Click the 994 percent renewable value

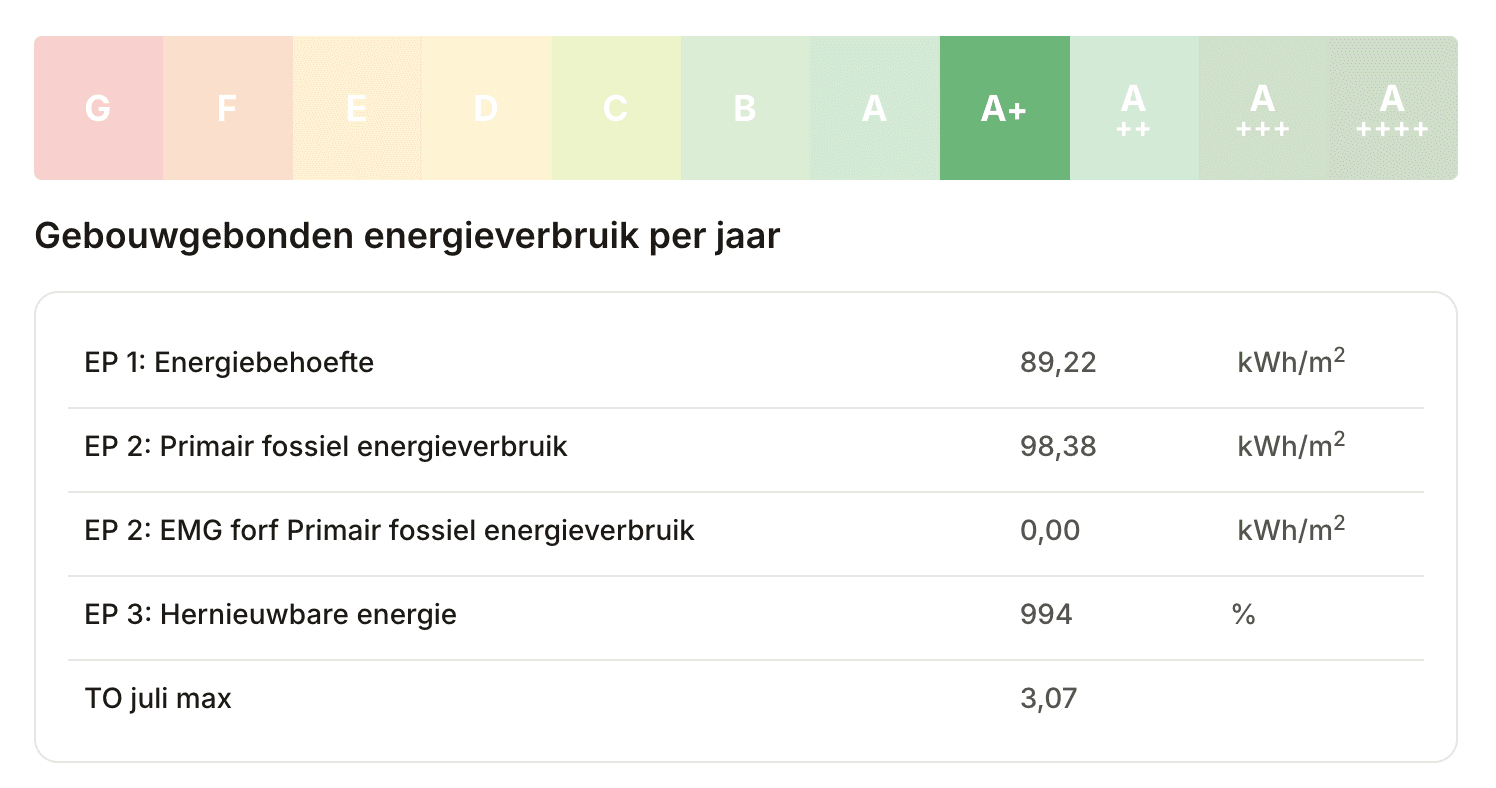coord(1046,614)
